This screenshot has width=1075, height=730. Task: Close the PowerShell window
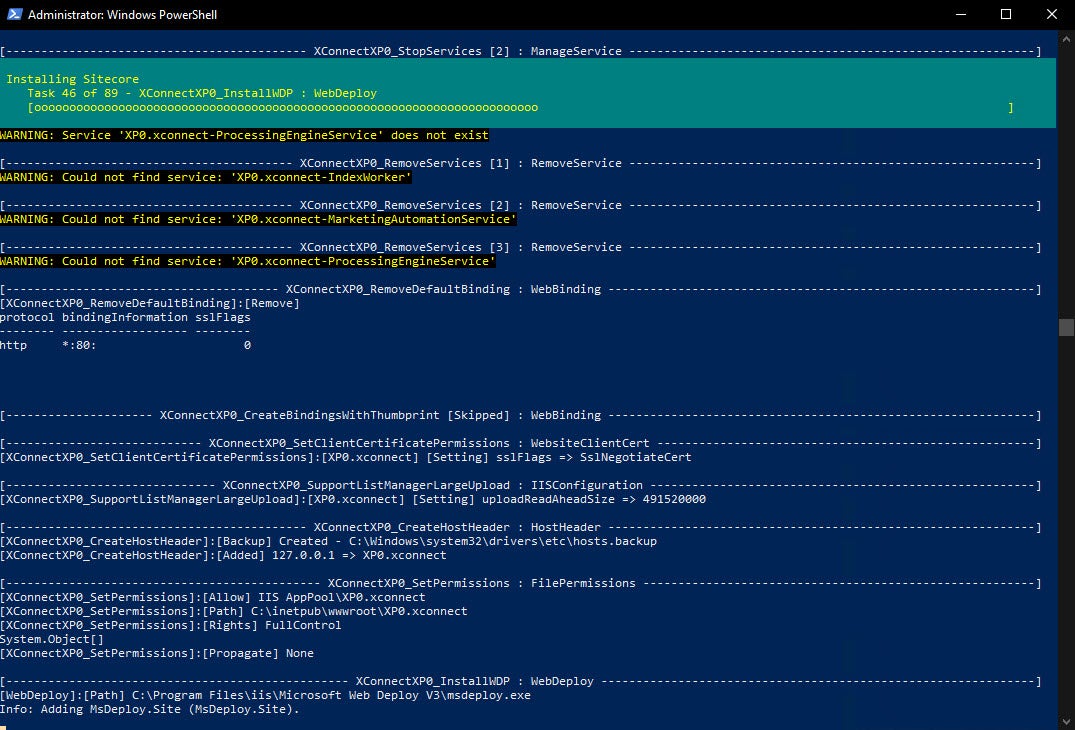click(x=1050, y=15)
